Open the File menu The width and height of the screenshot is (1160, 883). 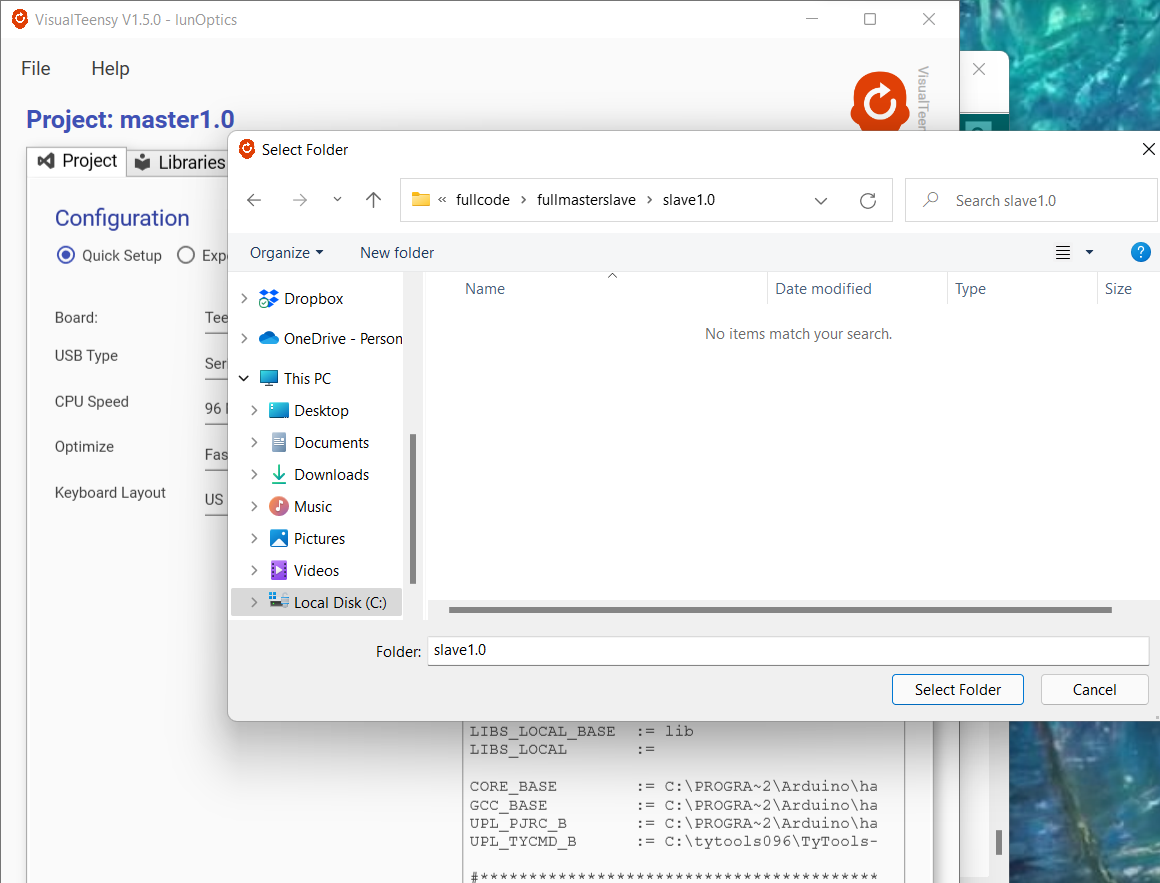click(x=35, y=68)
